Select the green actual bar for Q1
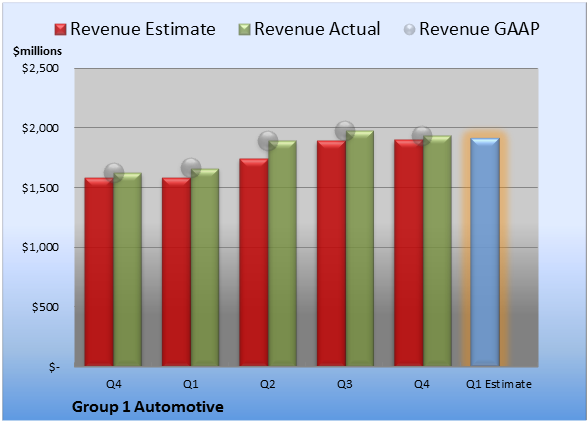The image size is (588, 422). coord(205,267)
